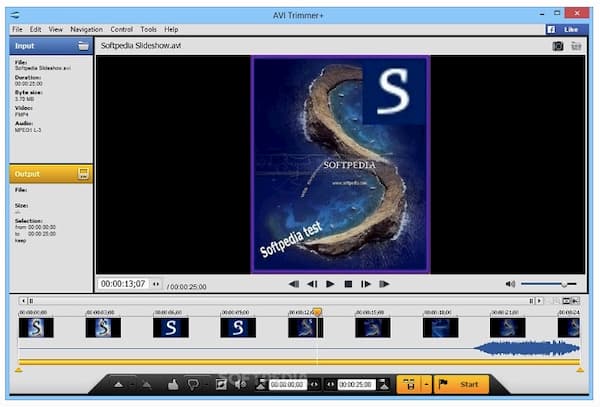Image resolution: width=600 pixels, height=407 pixels.
Task: Select the thumbnail at 00:00:09
Action: pyautogui.click(x=238, y=328)
